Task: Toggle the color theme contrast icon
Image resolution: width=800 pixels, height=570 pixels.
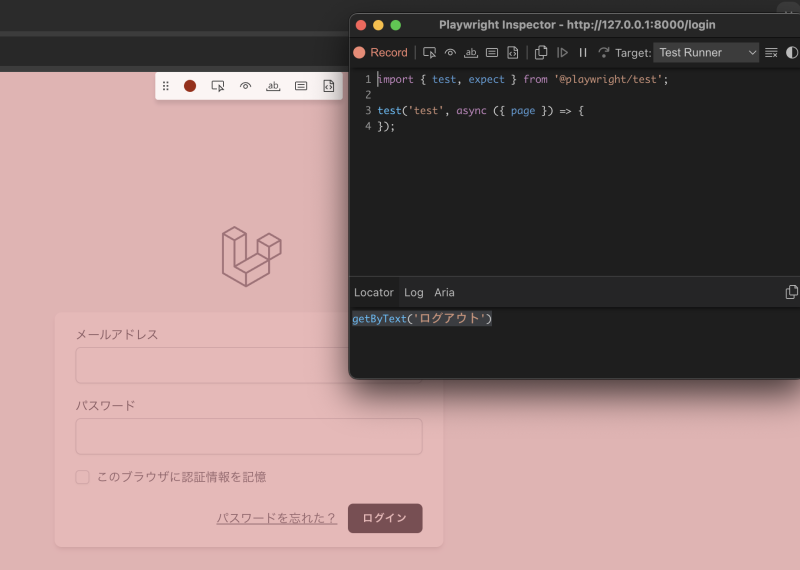Action: pos(792,53)
